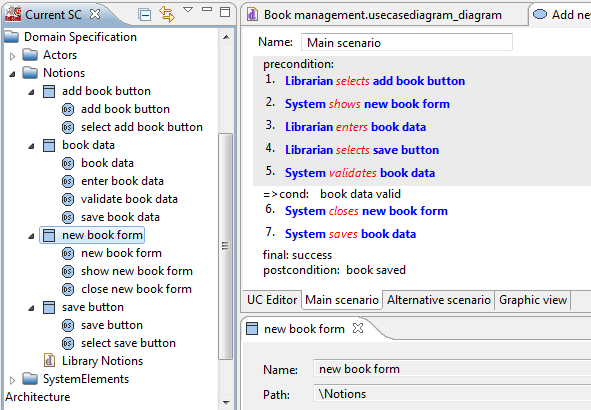Collapse the new book form notion
Screen dimensions: 591x410
point(31,236)
